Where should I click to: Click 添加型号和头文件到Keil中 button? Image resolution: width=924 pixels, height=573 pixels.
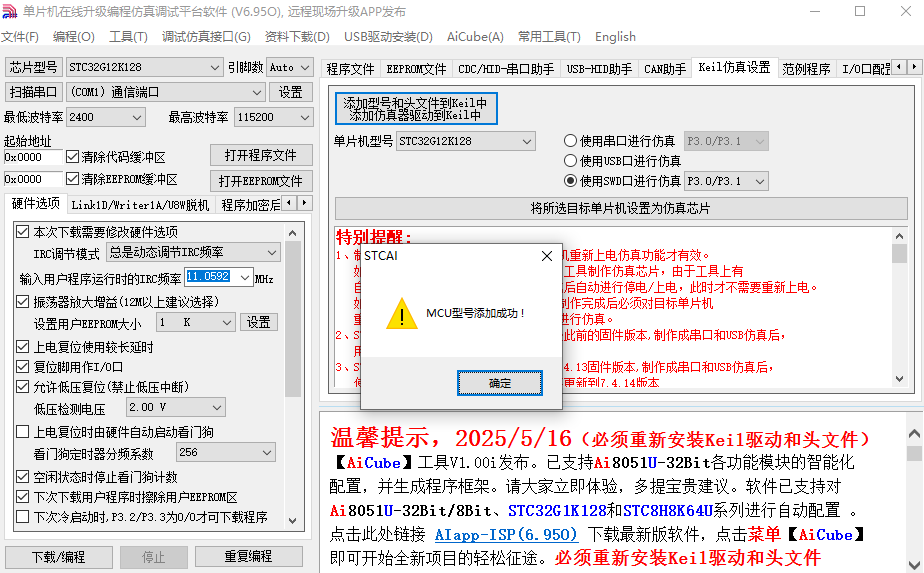coord(416,108)
